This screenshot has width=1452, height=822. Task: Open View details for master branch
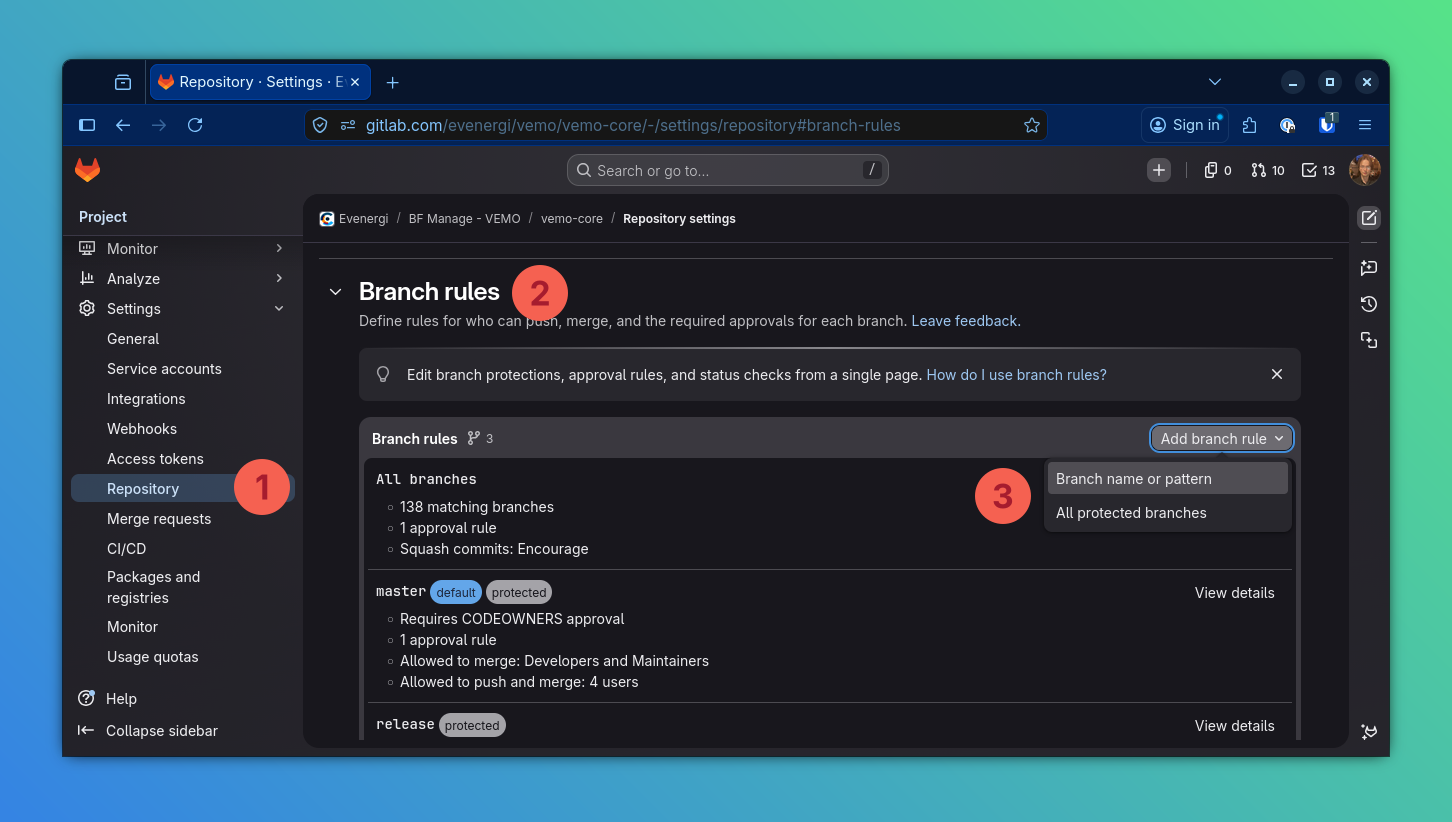pos(1234,593)
